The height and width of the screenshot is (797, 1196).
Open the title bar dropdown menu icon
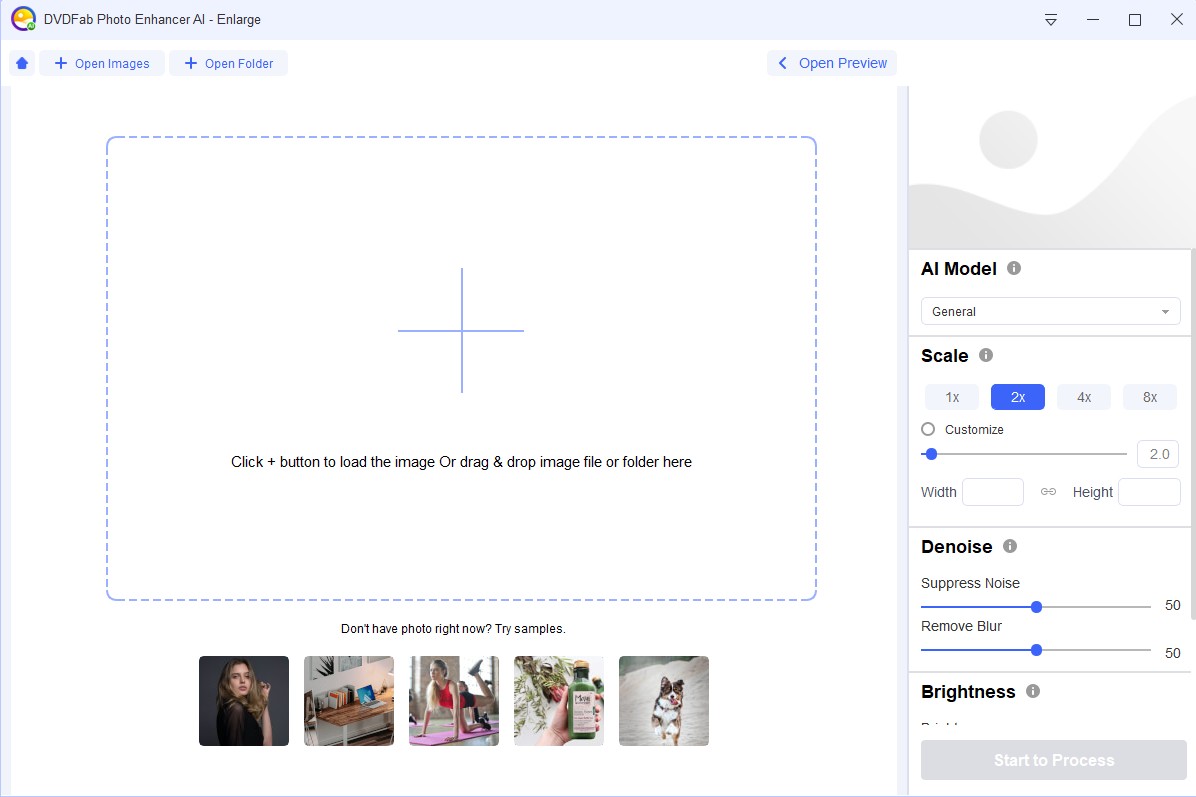point(1050,20)
